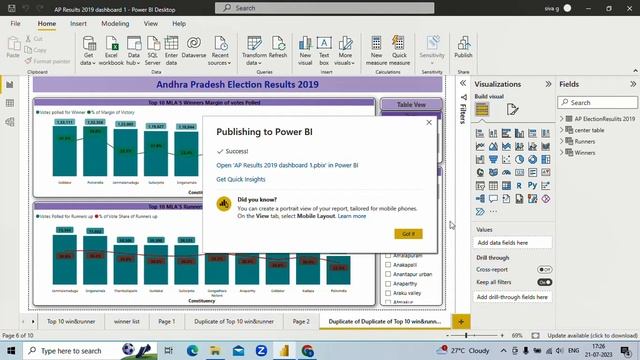Select the line chart visual
640x360 pixels.
(480, 146)
